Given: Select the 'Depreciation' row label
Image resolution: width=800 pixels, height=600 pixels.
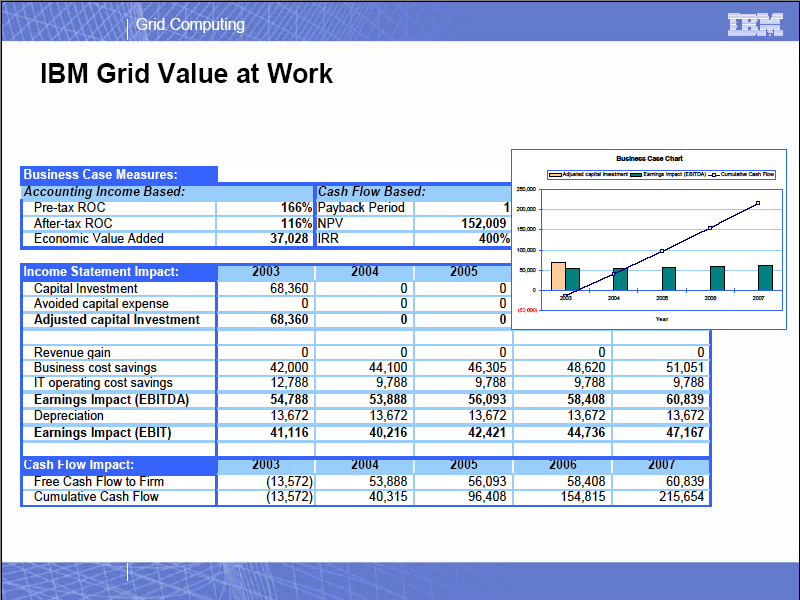Looking at the screenshot, I should (x=68, y=416).
